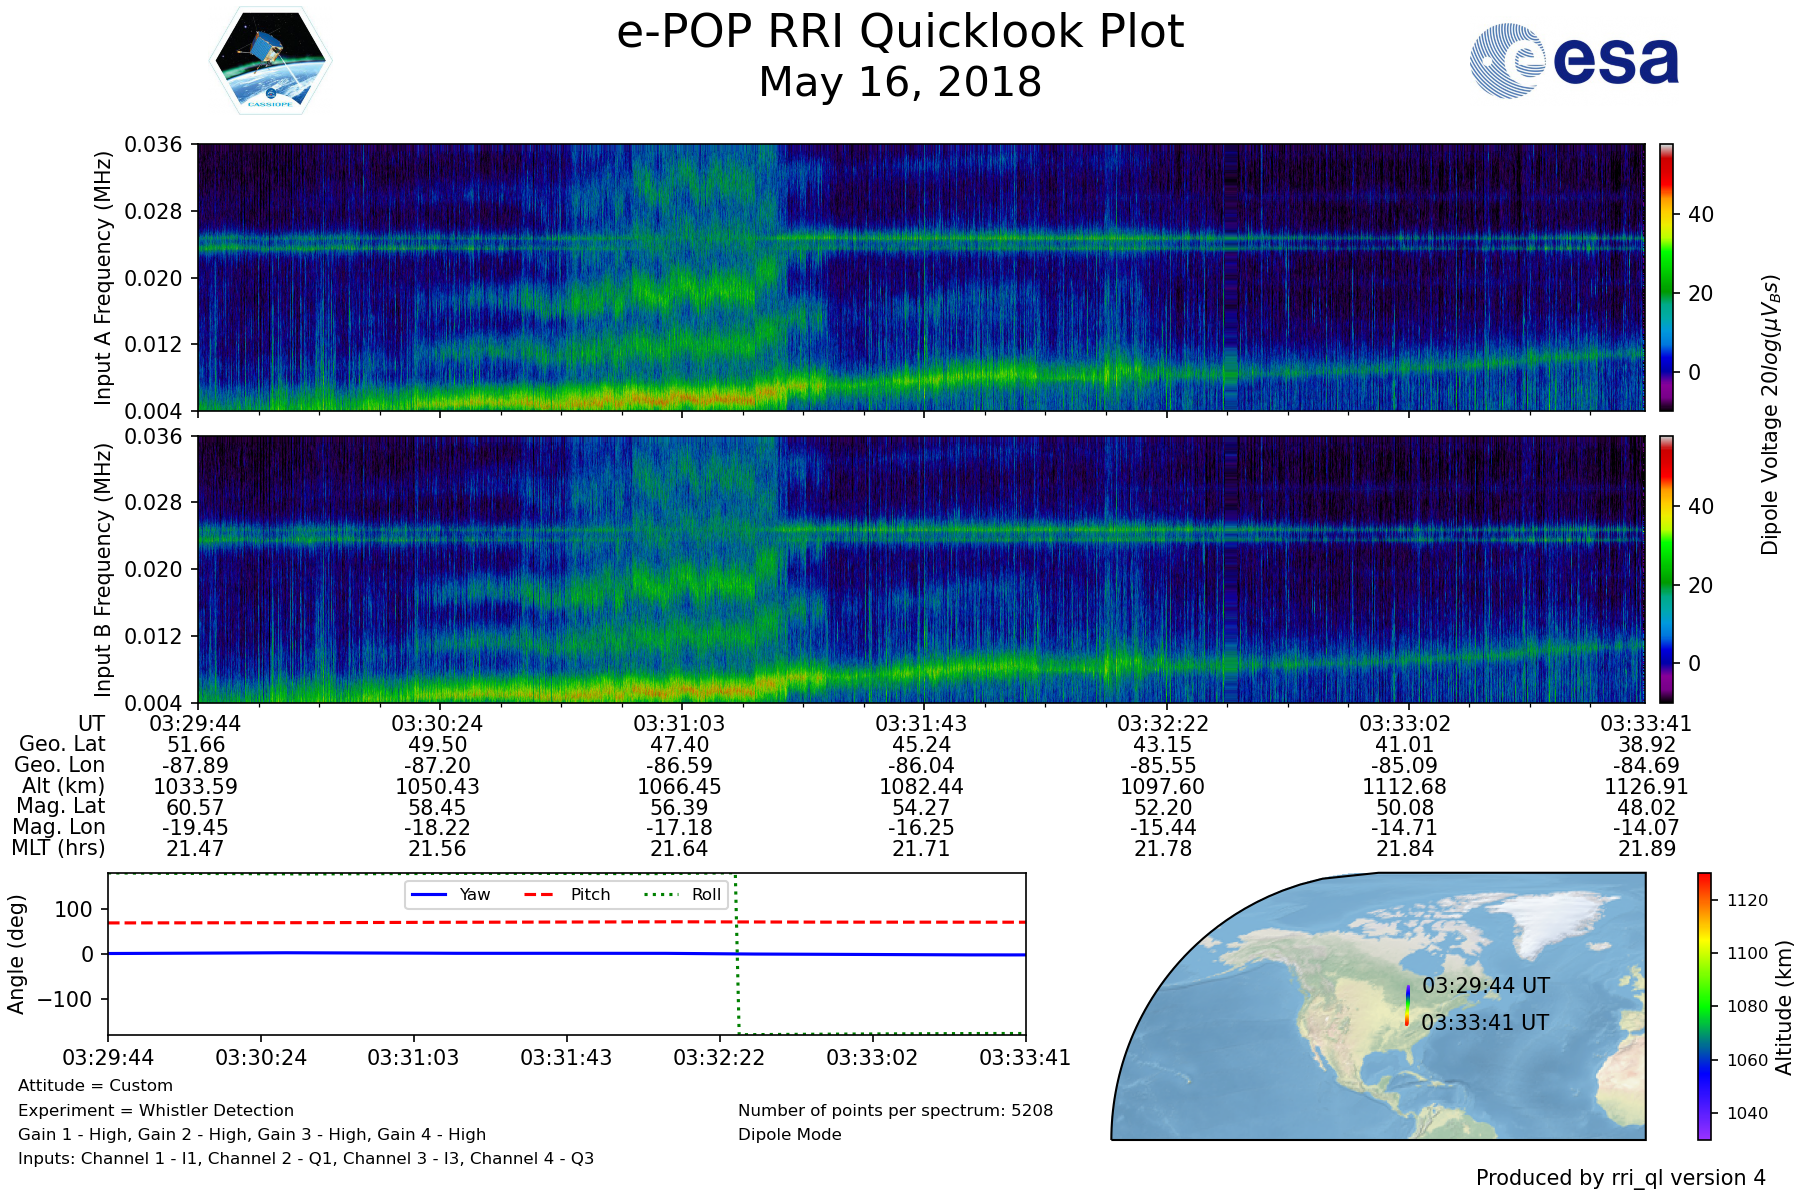The width and height of the screenshot is (1800, 1200).
Task: Click the "Dipole Mode" label
Action: (x=789, y=1135)
